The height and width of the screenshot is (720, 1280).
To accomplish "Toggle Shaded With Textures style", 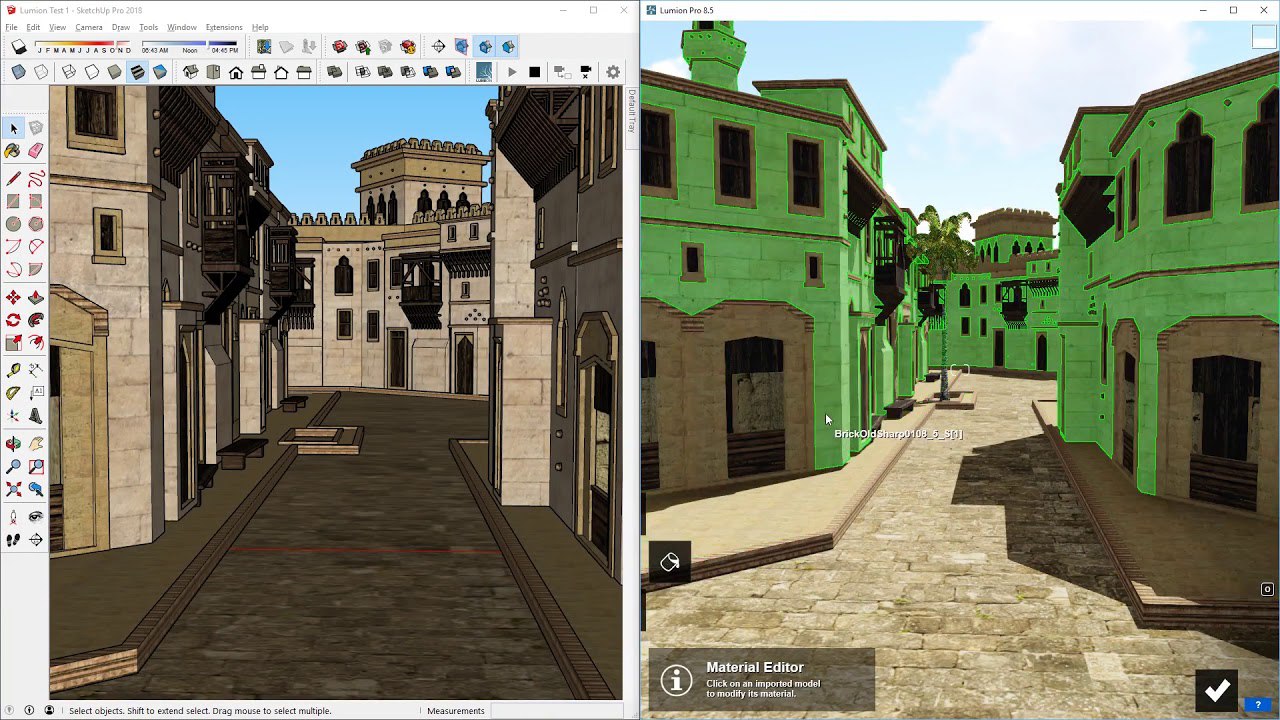I will [x=137, y=72].
